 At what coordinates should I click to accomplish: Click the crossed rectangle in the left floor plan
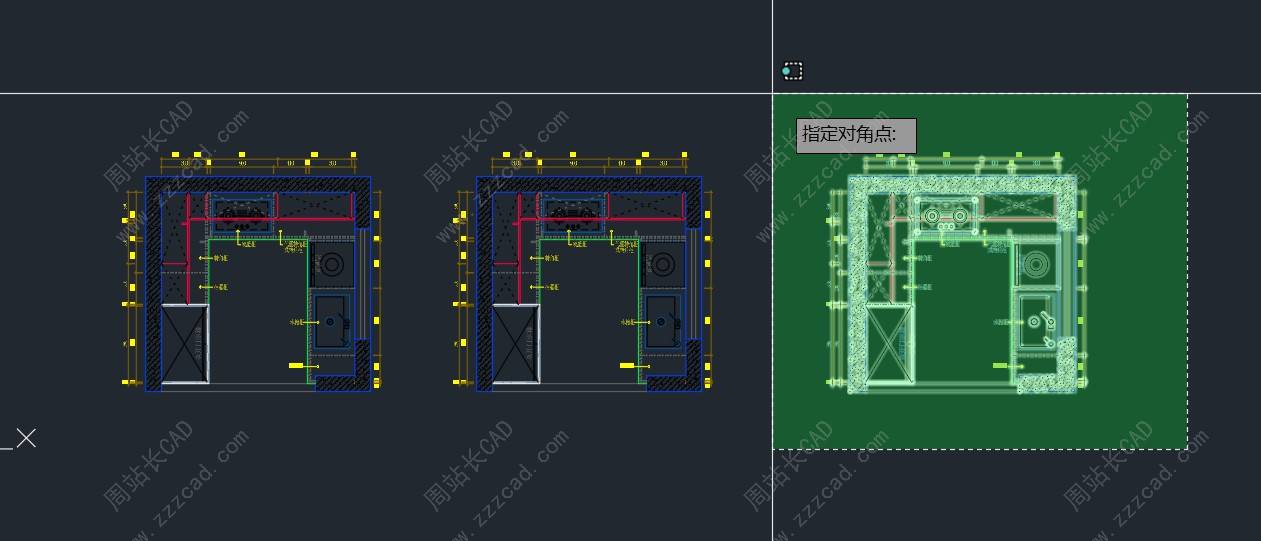click(185, 344)
